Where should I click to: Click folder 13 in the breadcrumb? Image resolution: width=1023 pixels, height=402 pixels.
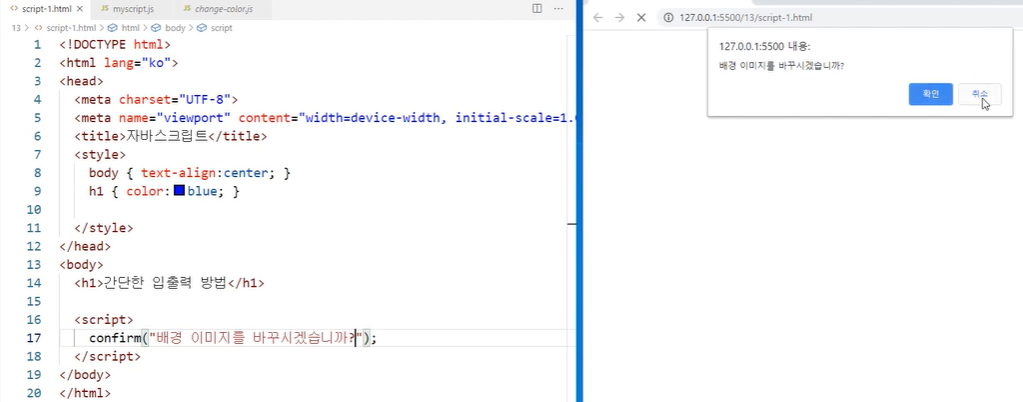pos(16,28)
